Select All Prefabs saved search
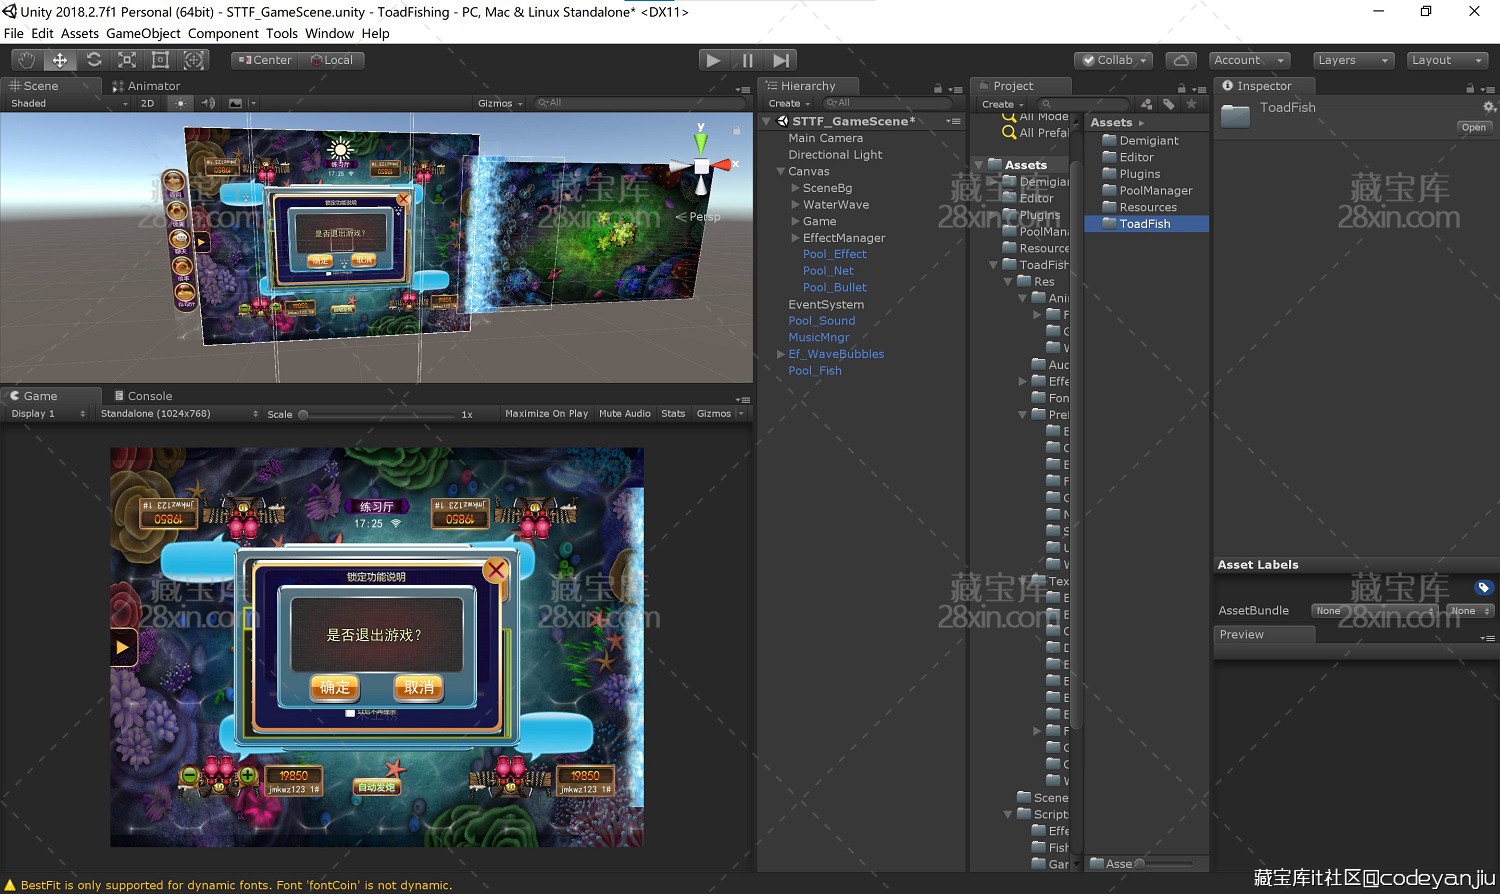Screen dimensions: 1500x894 coord(1036,132)
